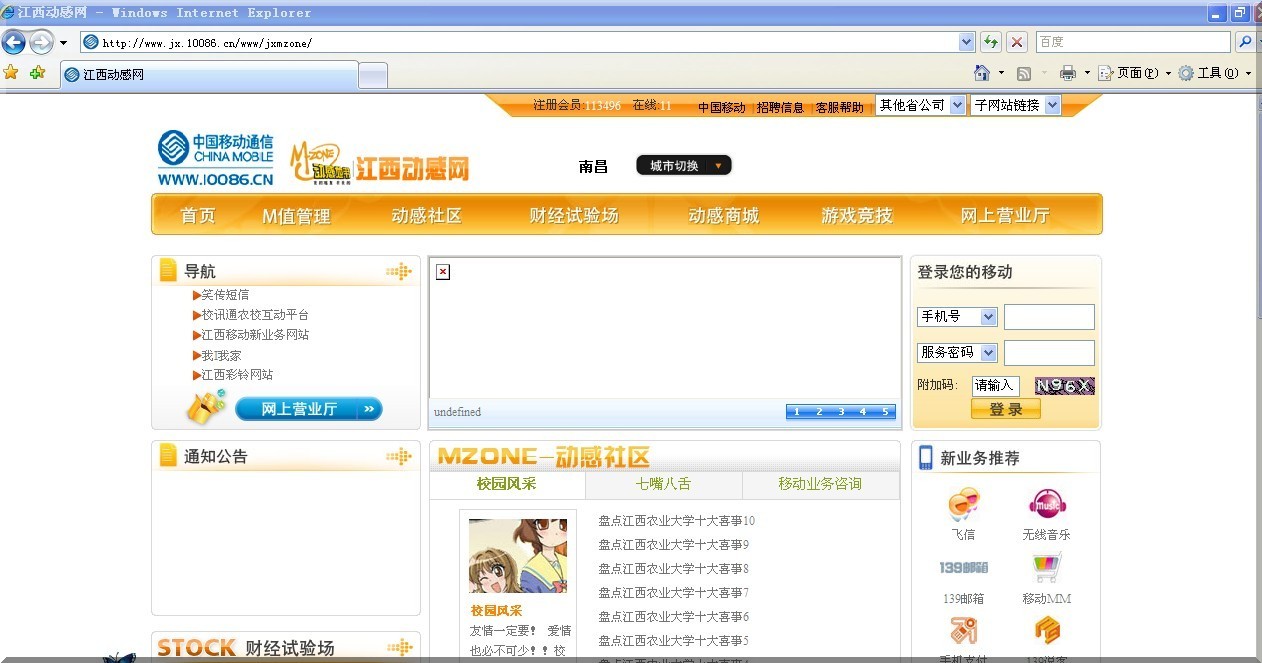
Task: Open the 移动MM shopping cart icon
Action: [1046, 568]
